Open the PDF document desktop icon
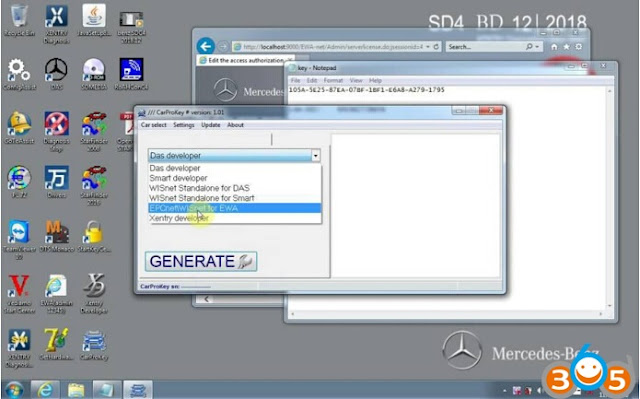640x399 pixels. pyautogui.click(x=126, y=131)
